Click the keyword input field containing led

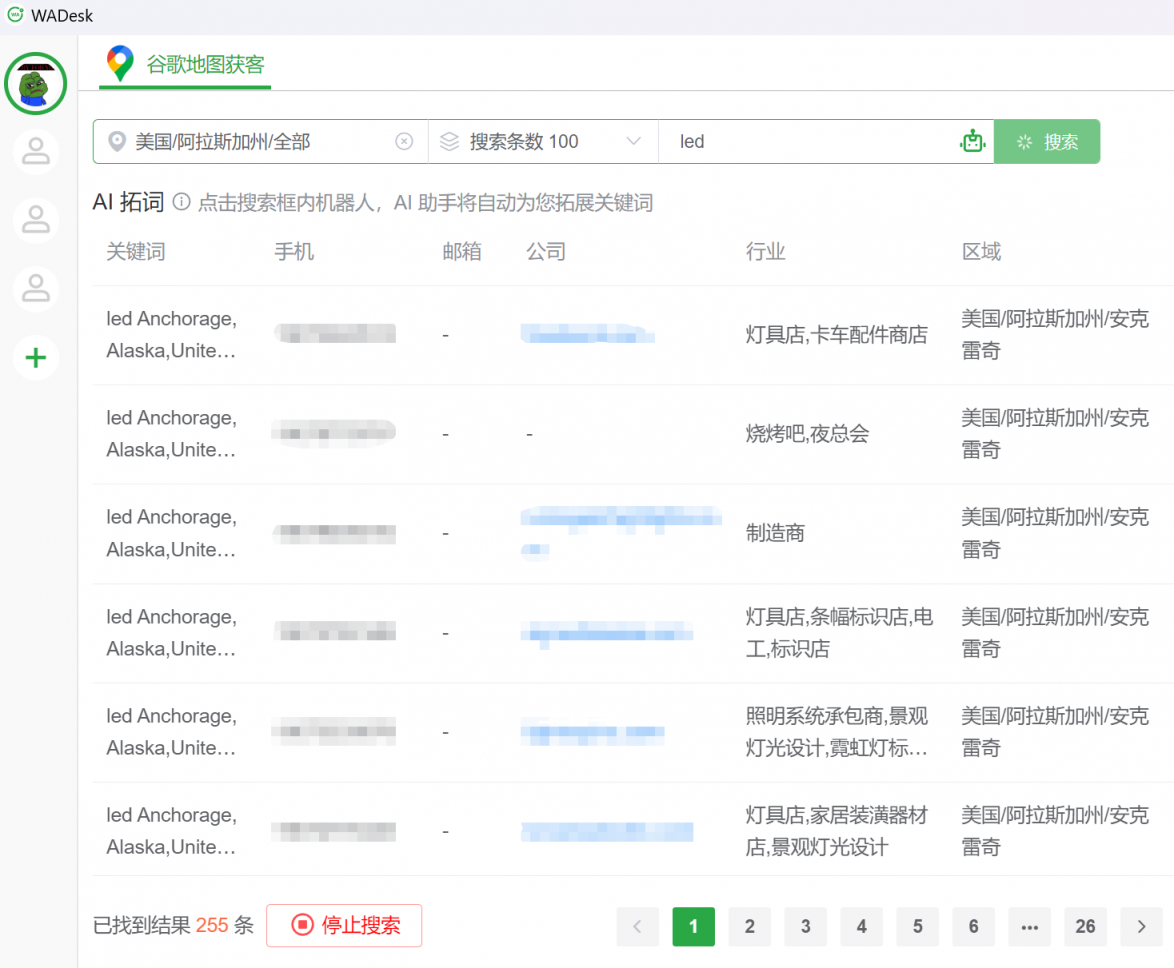tap(810, 142)
